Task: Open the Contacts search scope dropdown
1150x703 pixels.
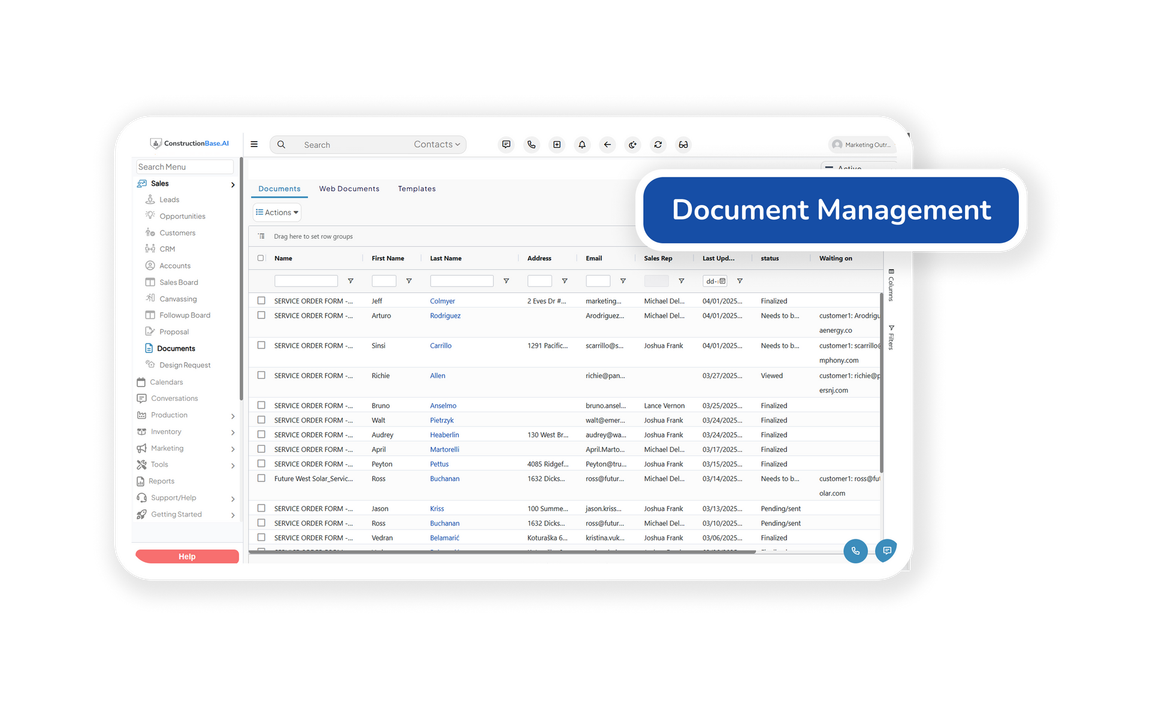Action: click(436, 144)
